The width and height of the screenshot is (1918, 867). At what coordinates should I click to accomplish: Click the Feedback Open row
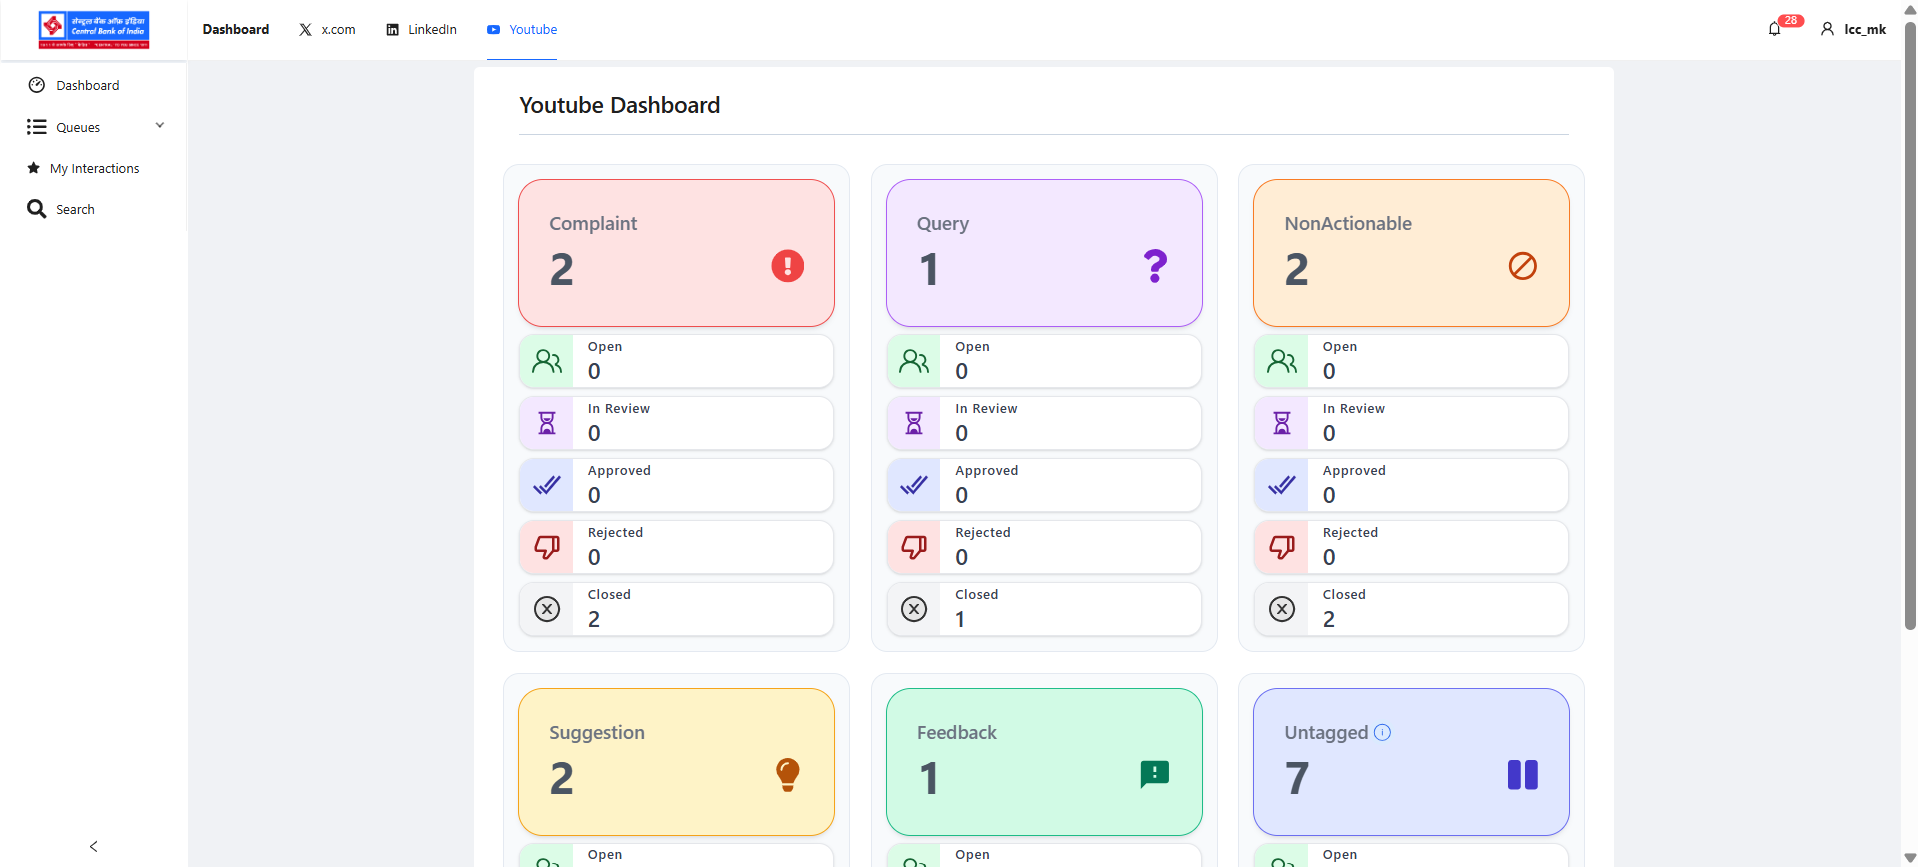coord(1044,855)
